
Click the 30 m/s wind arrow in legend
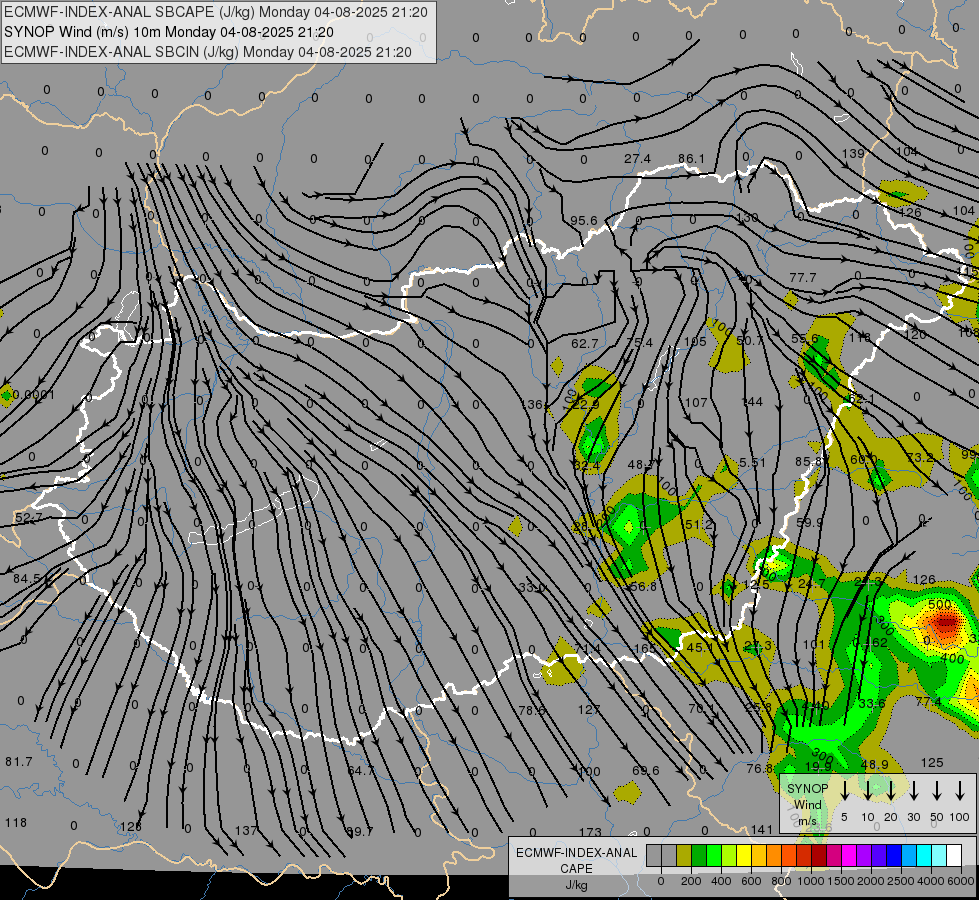point(914,790)
